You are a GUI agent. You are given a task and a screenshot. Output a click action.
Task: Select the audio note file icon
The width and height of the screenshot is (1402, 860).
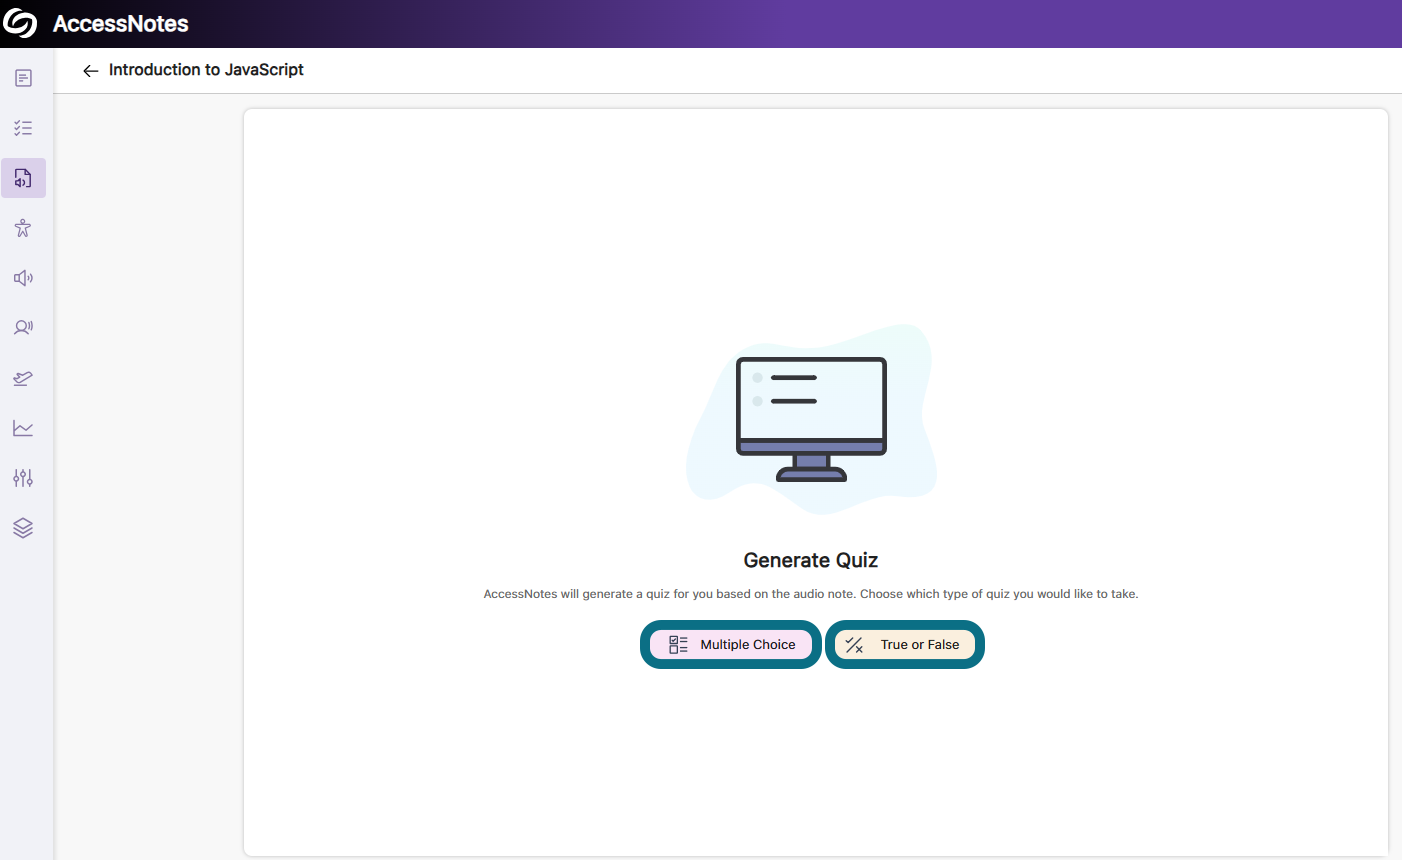[x=23, y=178]
